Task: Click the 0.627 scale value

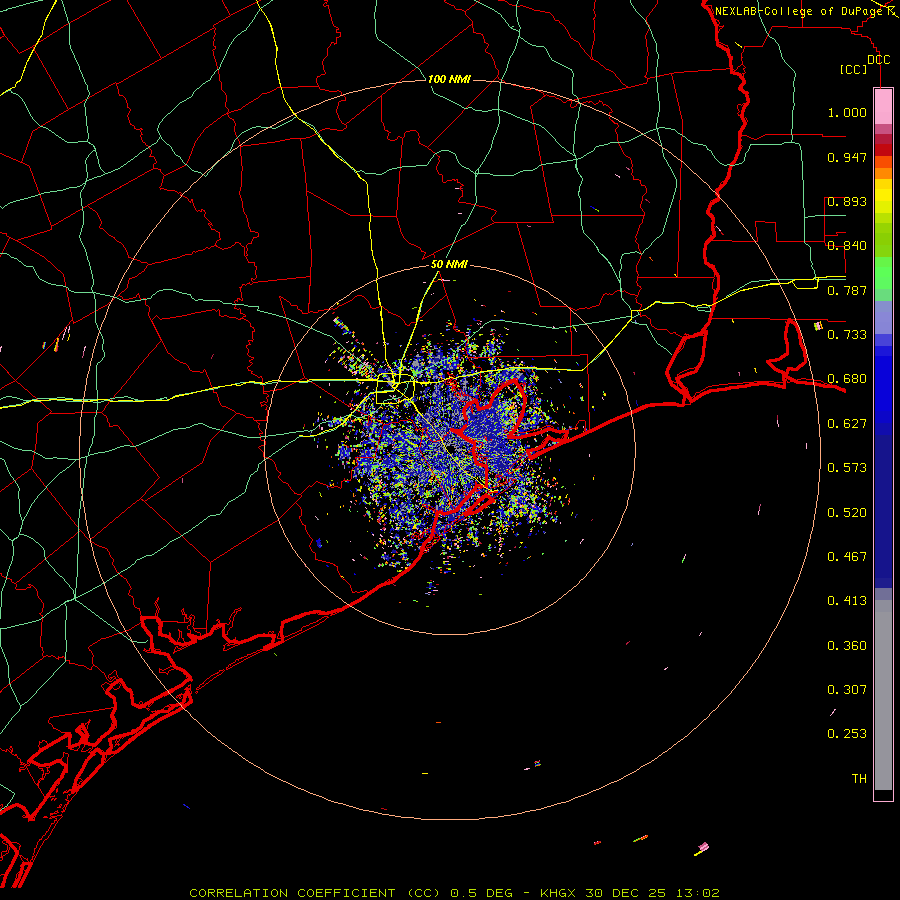Action: click(847, 424)
